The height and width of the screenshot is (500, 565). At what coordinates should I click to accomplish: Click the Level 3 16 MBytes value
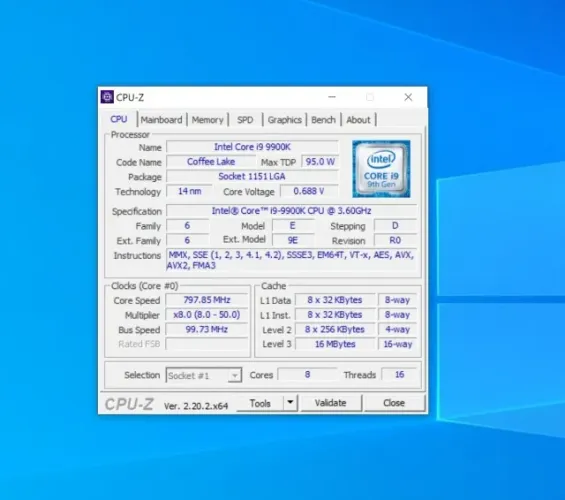[x=335, y=344]
